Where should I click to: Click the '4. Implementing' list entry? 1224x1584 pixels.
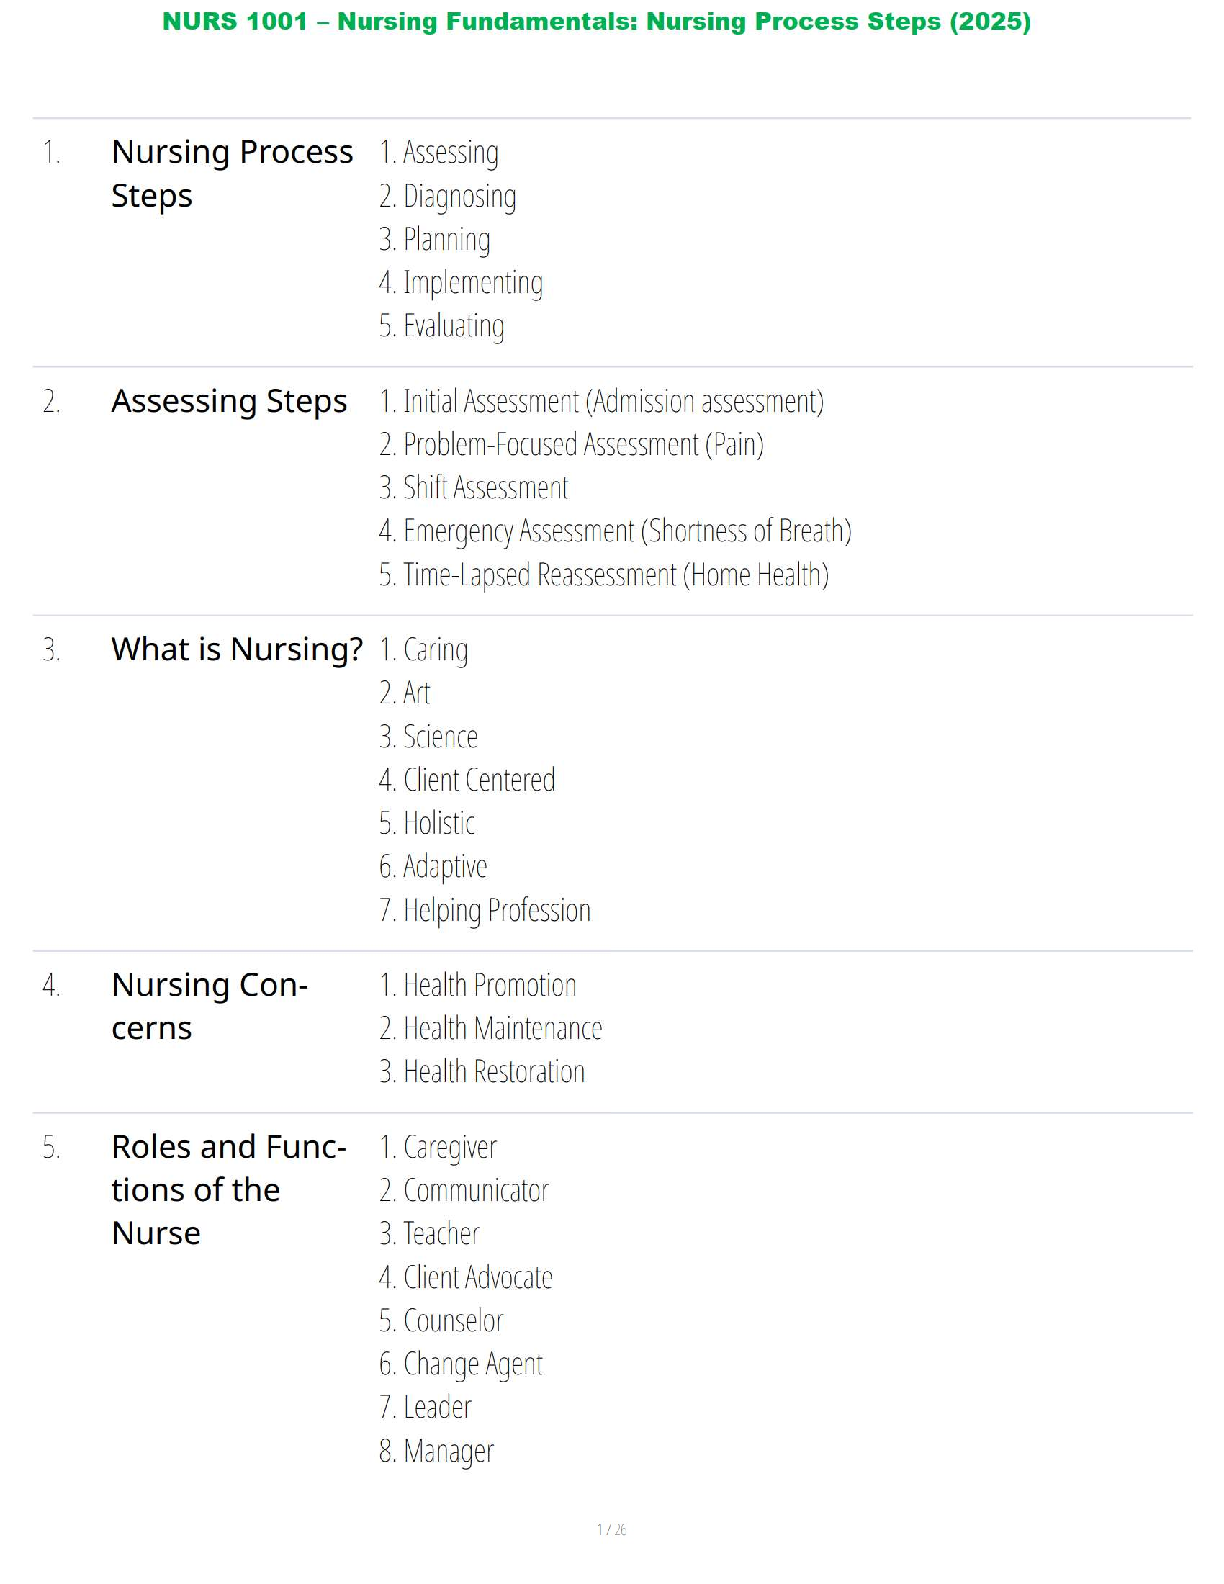(461, 283)
